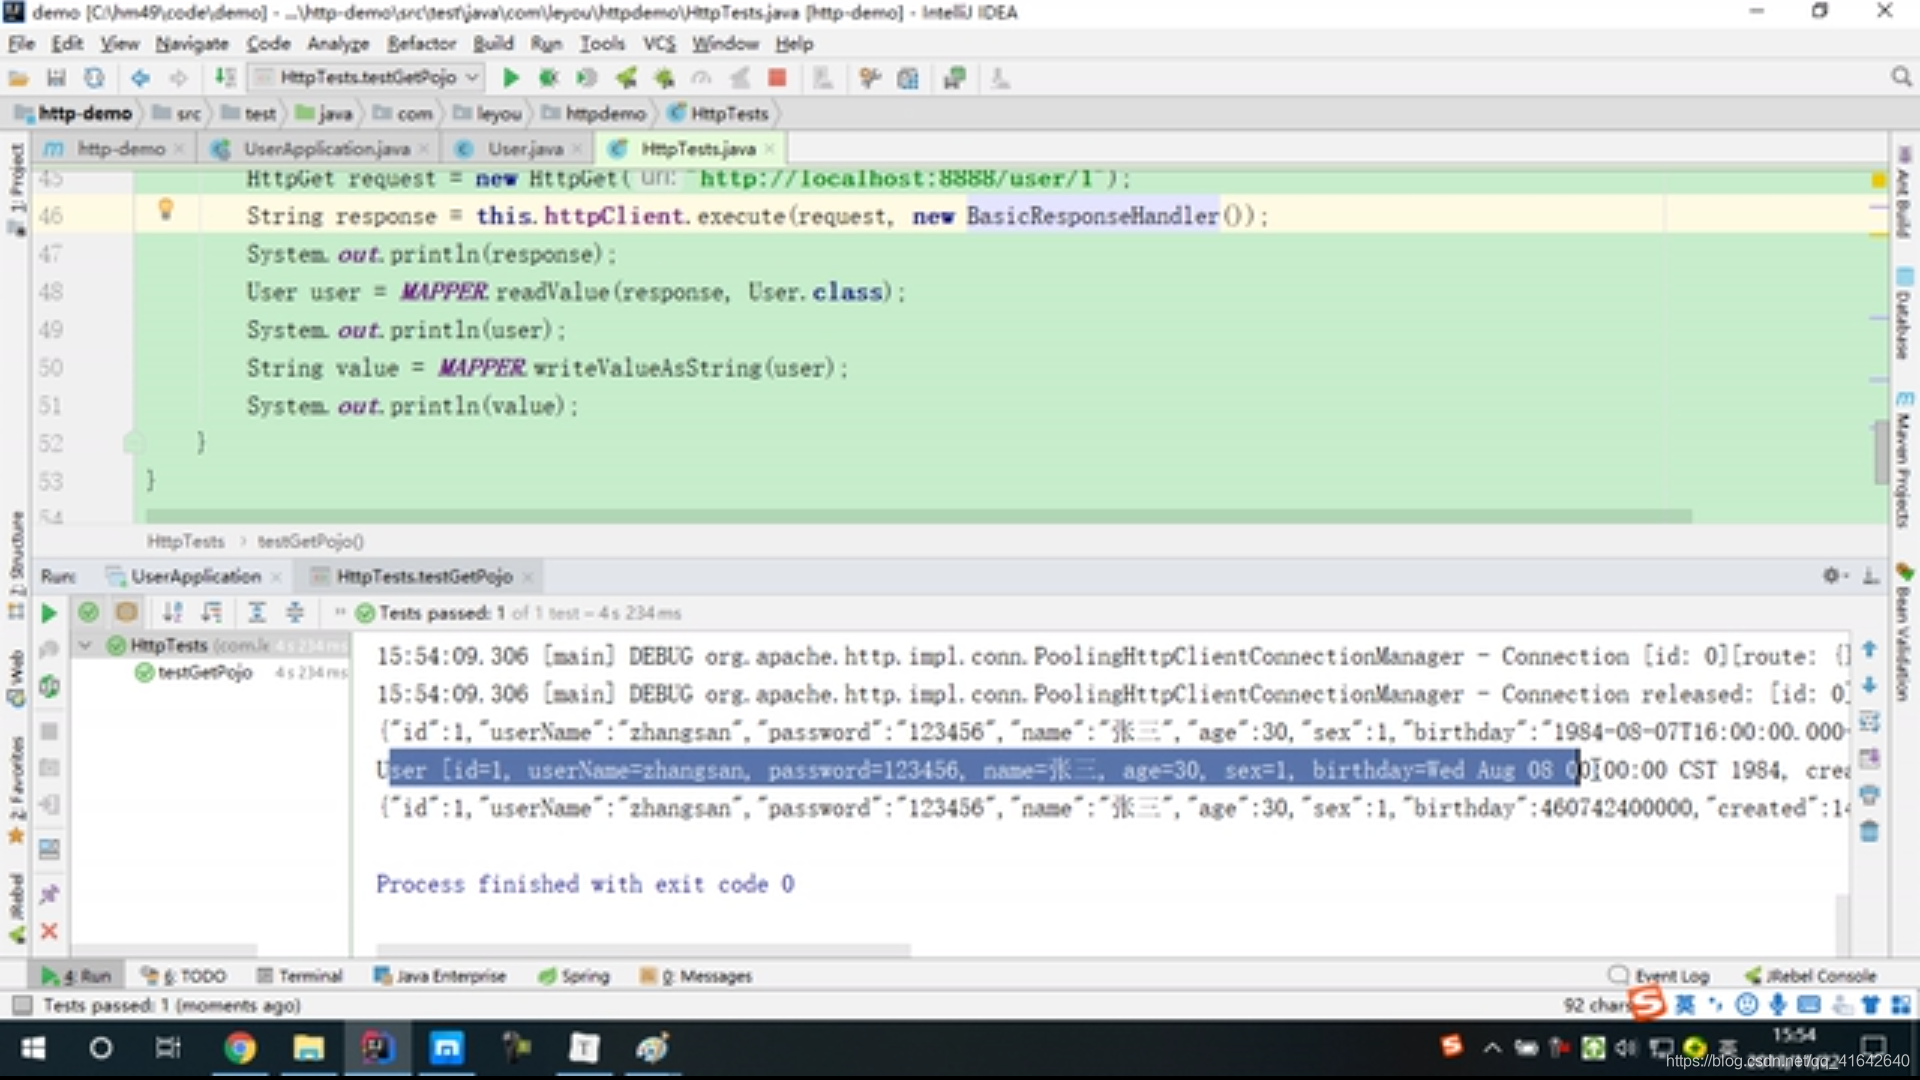Click the Soft-Wrap icon in console sidebar

click(1869, 721)
